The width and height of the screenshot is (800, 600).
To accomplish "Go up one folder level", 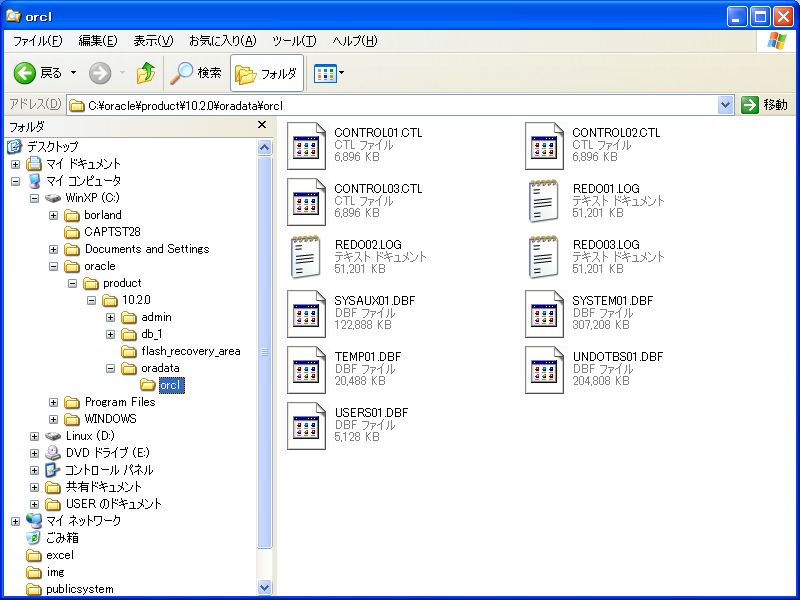I will (x=146, y=73).
